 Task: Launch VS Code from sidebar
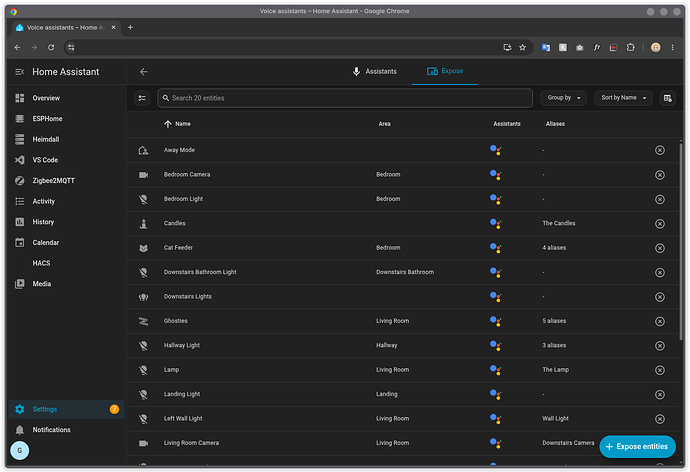point(66,160)
